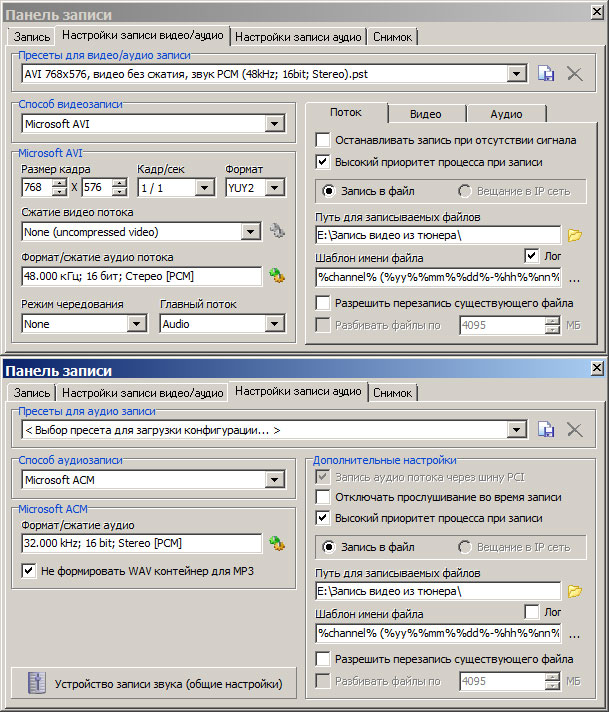Image resolution: width=609 pixels, height=712 pixels.
Task: Enable 'Отключать прослушивание во время записи'
Action: [x=323, y=497]
